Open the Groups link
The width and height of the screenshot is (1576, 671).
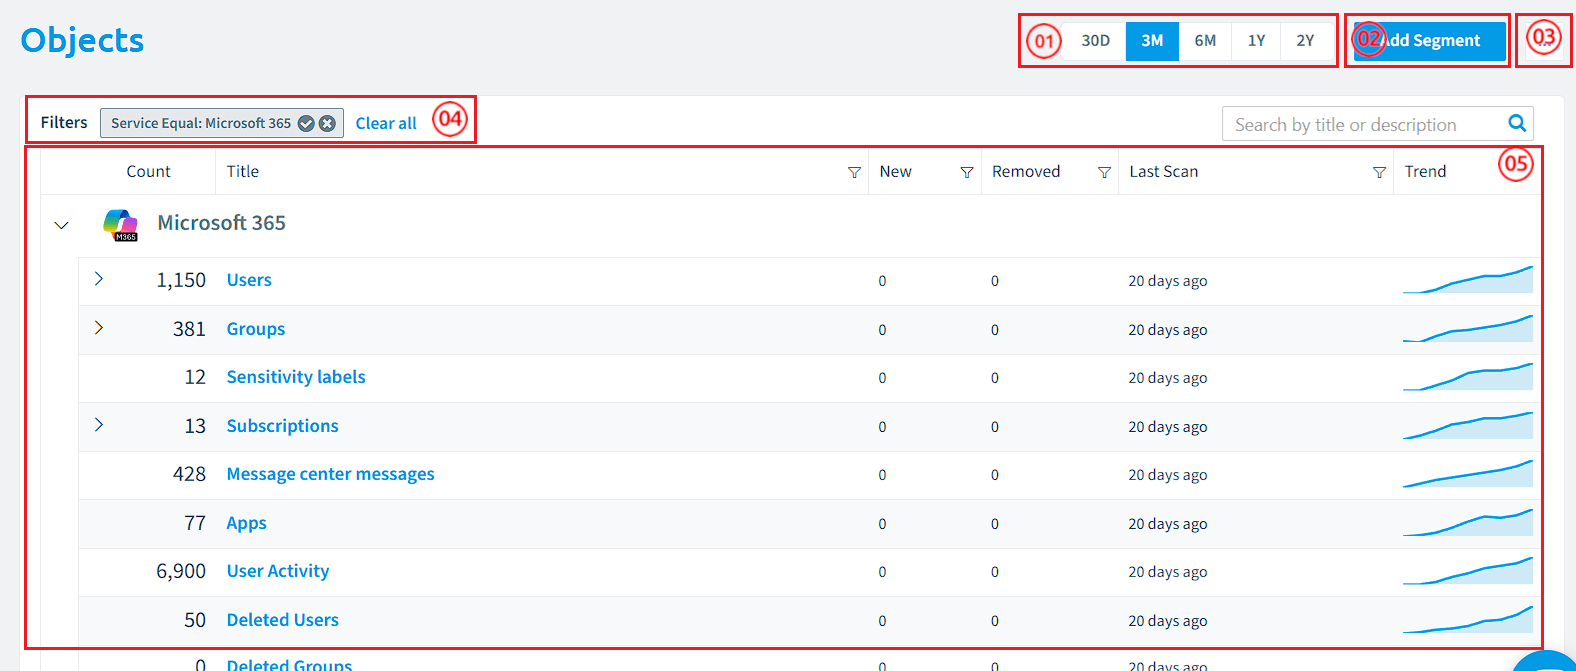pyautogui.click(x=256, y=329)
